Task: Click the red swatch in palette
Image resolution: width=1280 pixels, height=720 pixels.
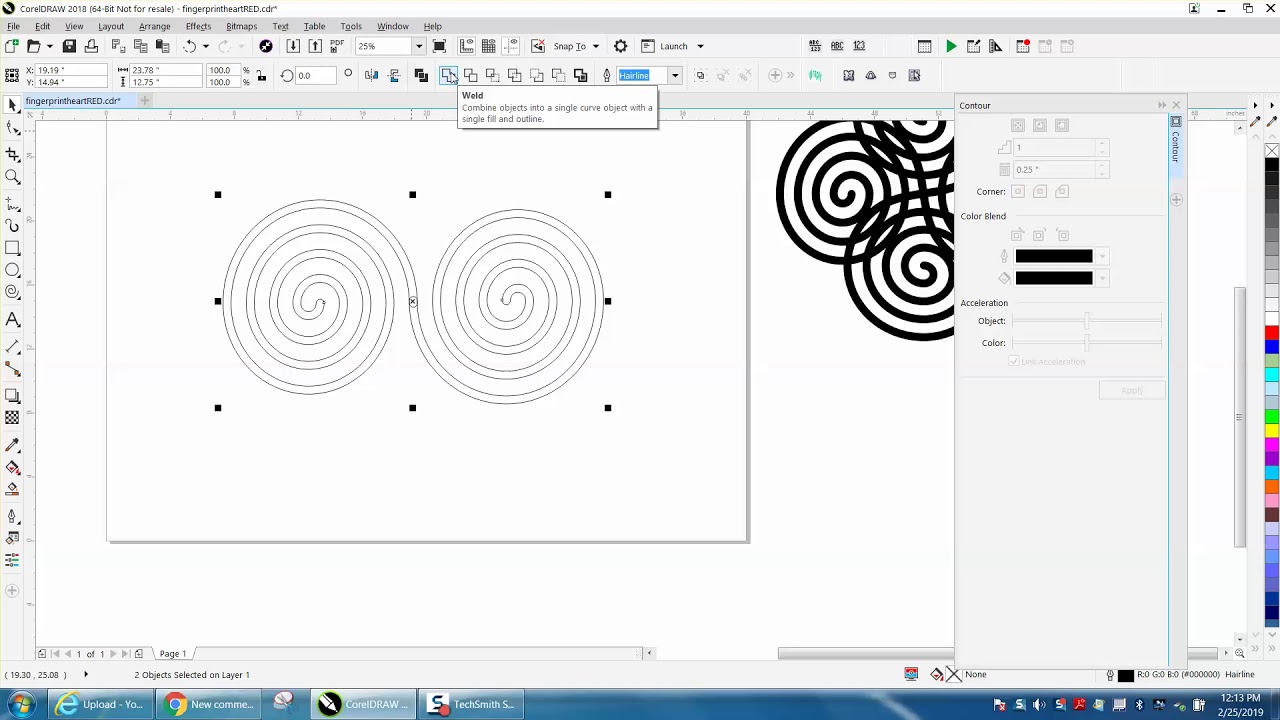Action: click(1272, 333)
